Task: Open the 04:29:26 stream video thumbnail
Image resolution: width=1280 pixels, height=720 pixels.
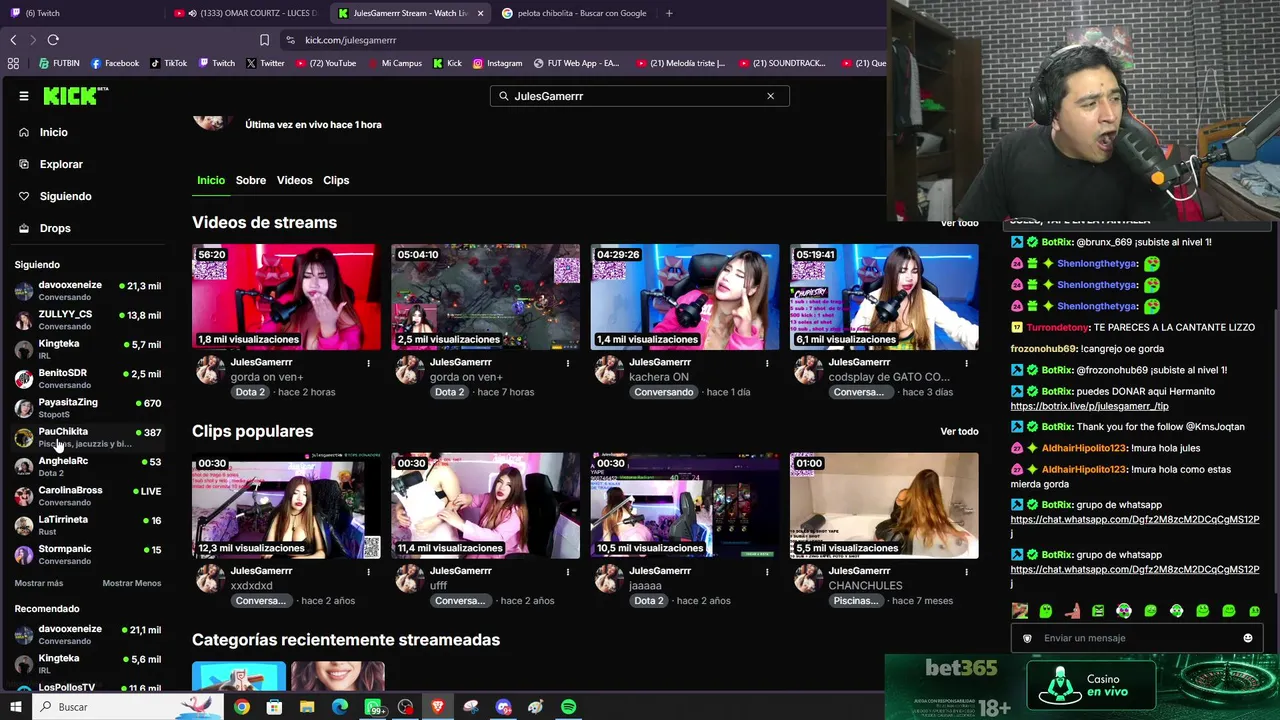Action: [x=685, y=297]
